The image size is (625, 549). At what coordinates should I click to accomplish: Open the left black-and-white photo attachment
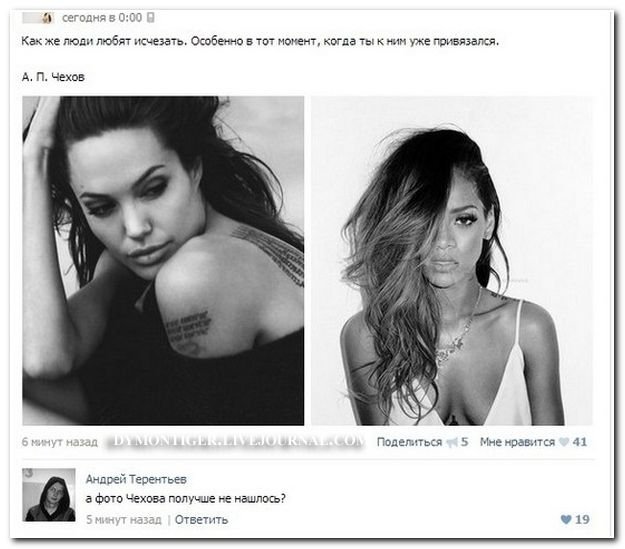click(x=163, y=261)
